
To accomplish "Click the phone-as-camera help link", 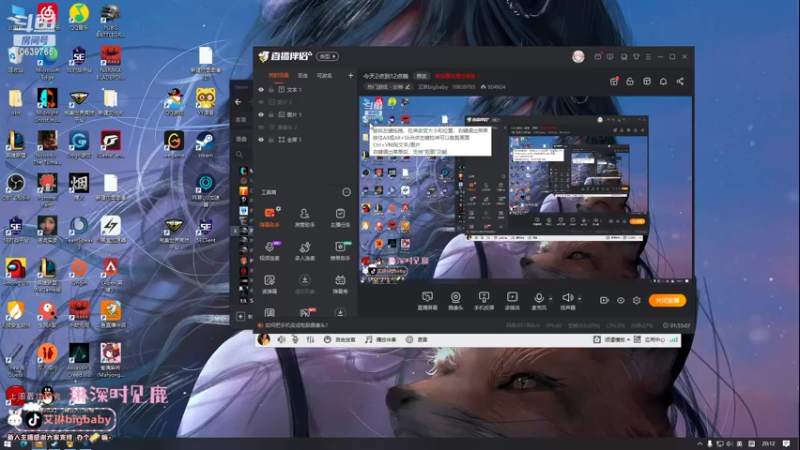I will tap(296, 325).
